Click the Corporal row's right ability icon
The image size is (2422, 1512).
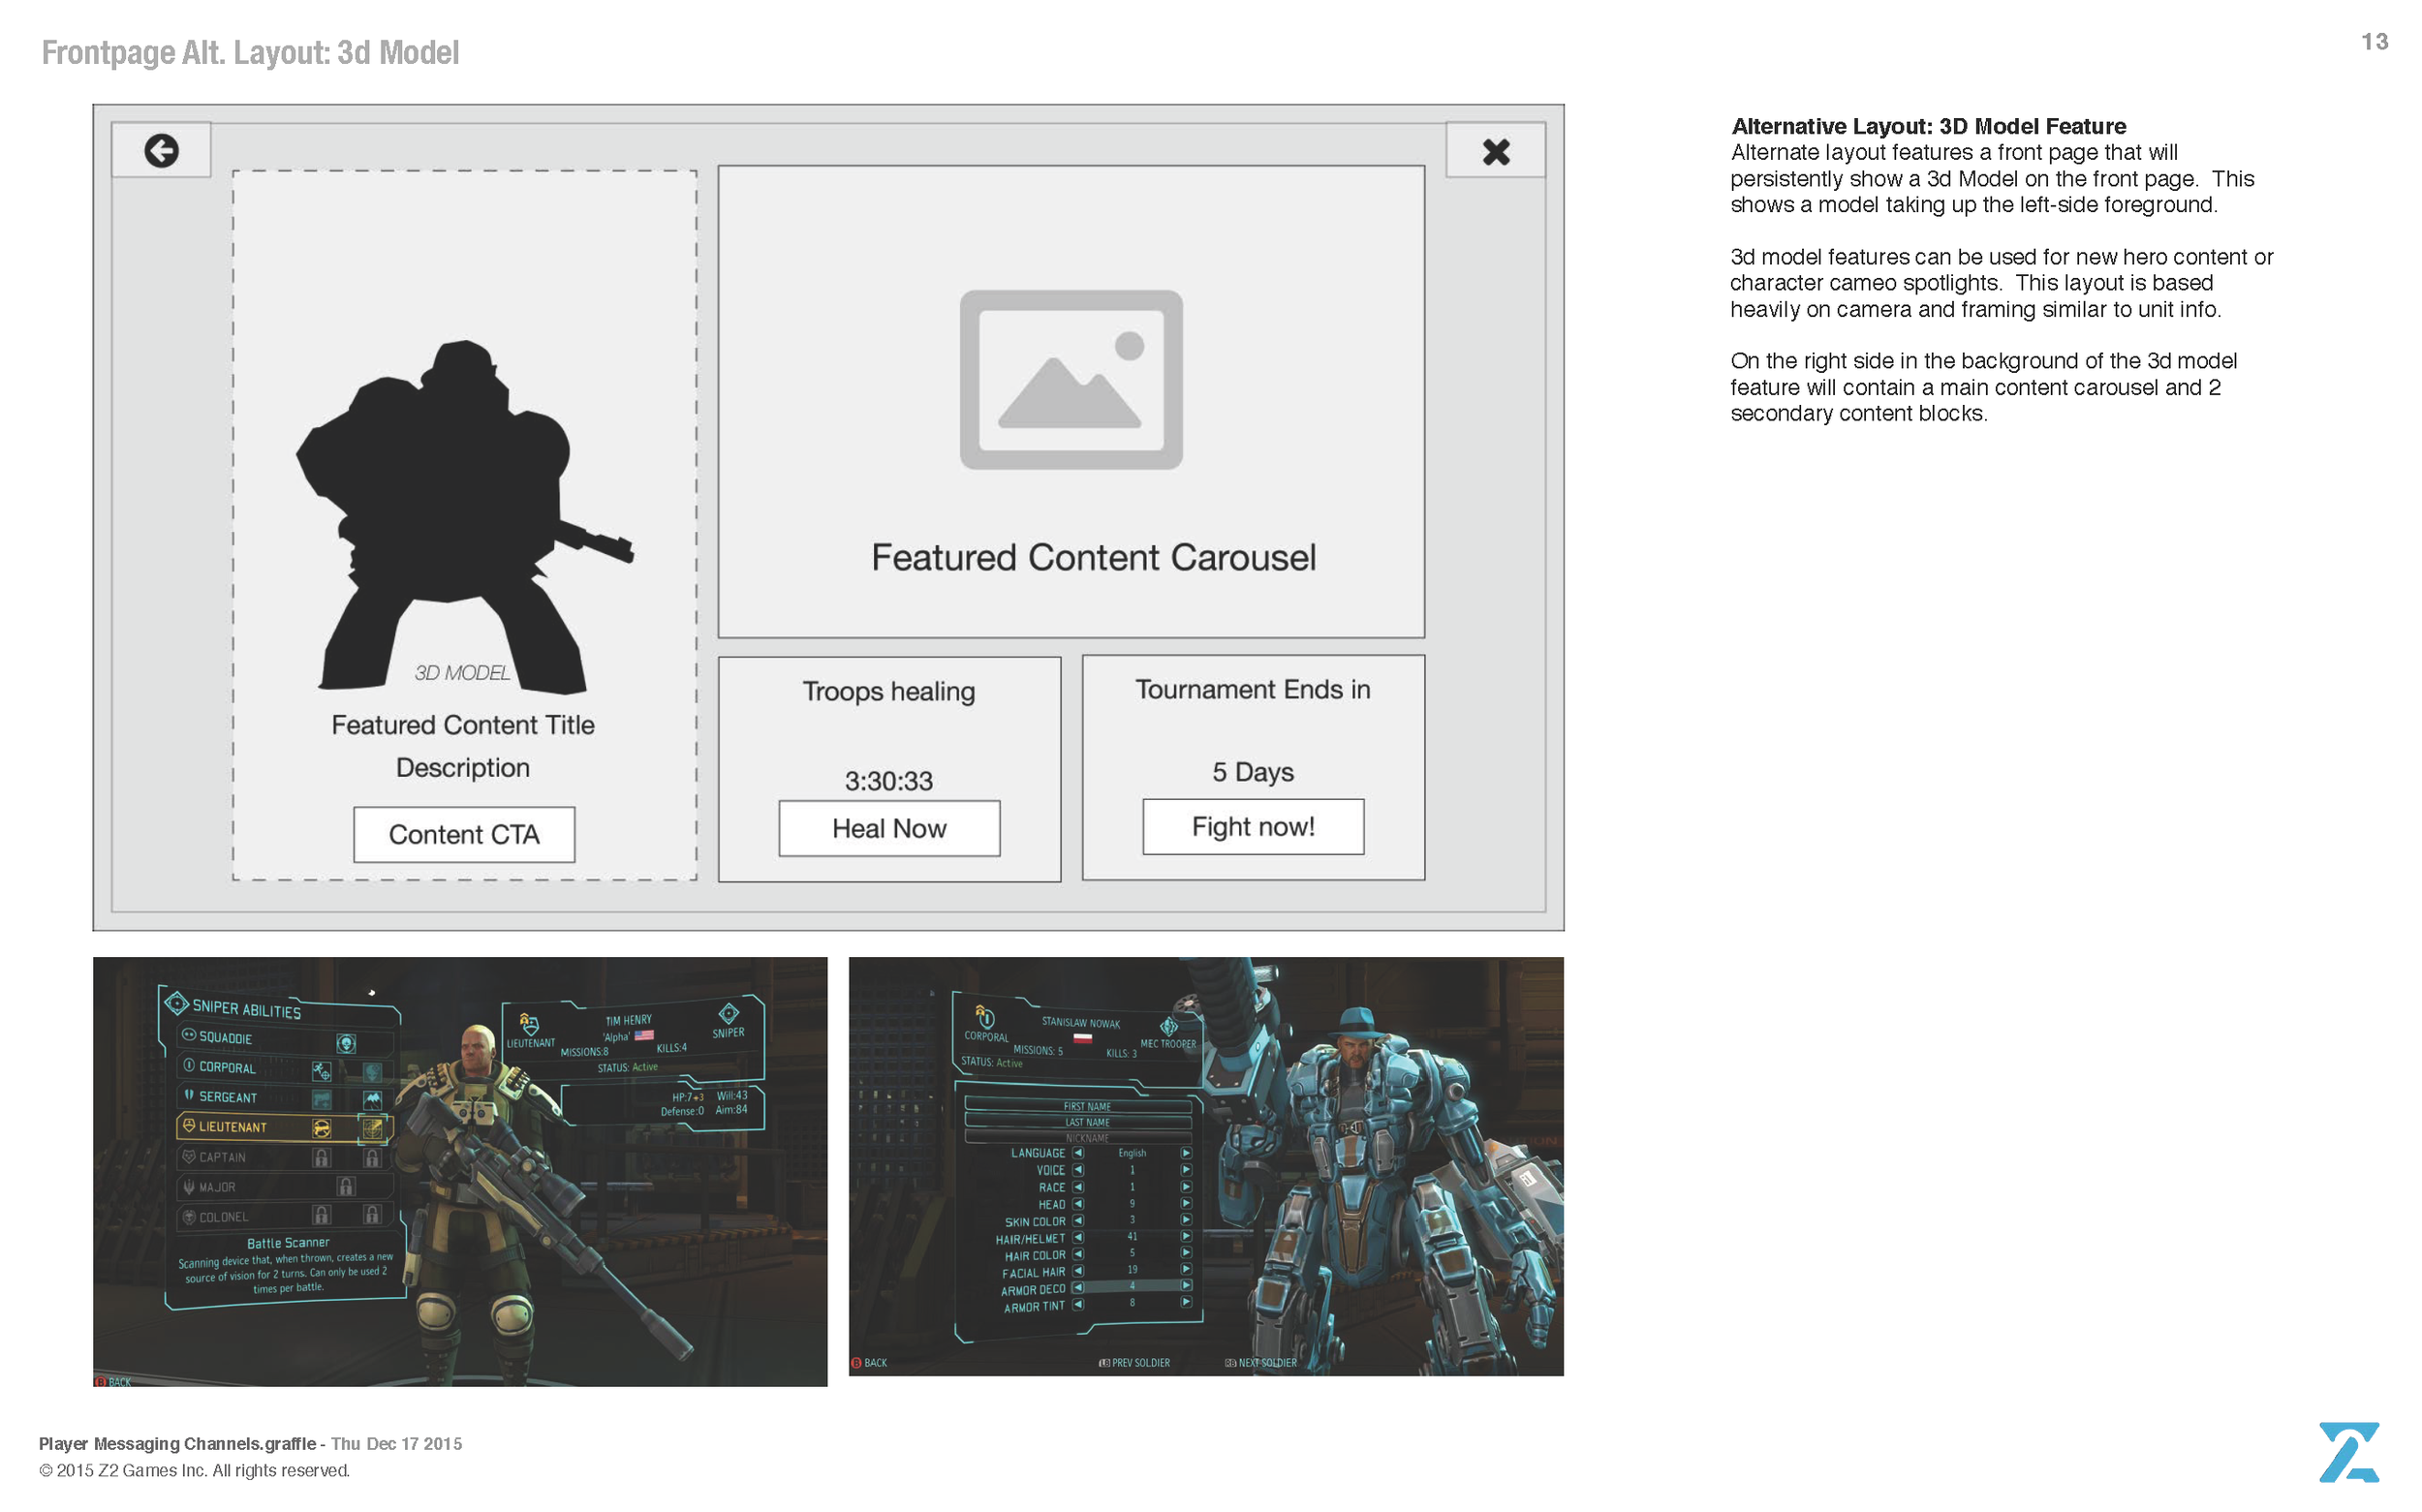click(x=372, y=1072)
